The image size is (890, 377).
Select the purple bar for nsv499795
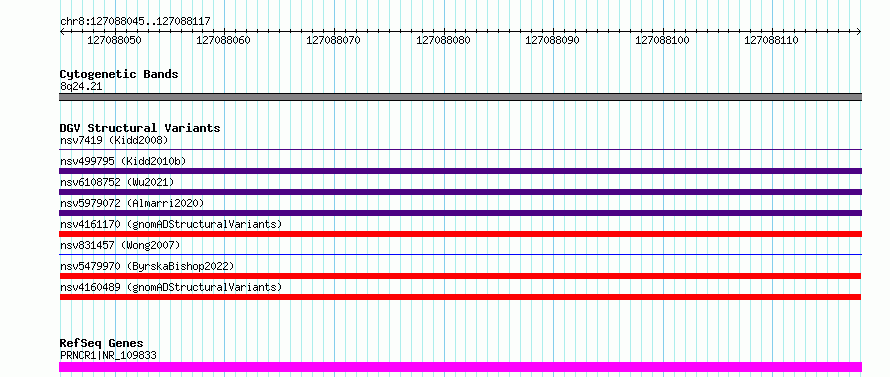(460, 171)
